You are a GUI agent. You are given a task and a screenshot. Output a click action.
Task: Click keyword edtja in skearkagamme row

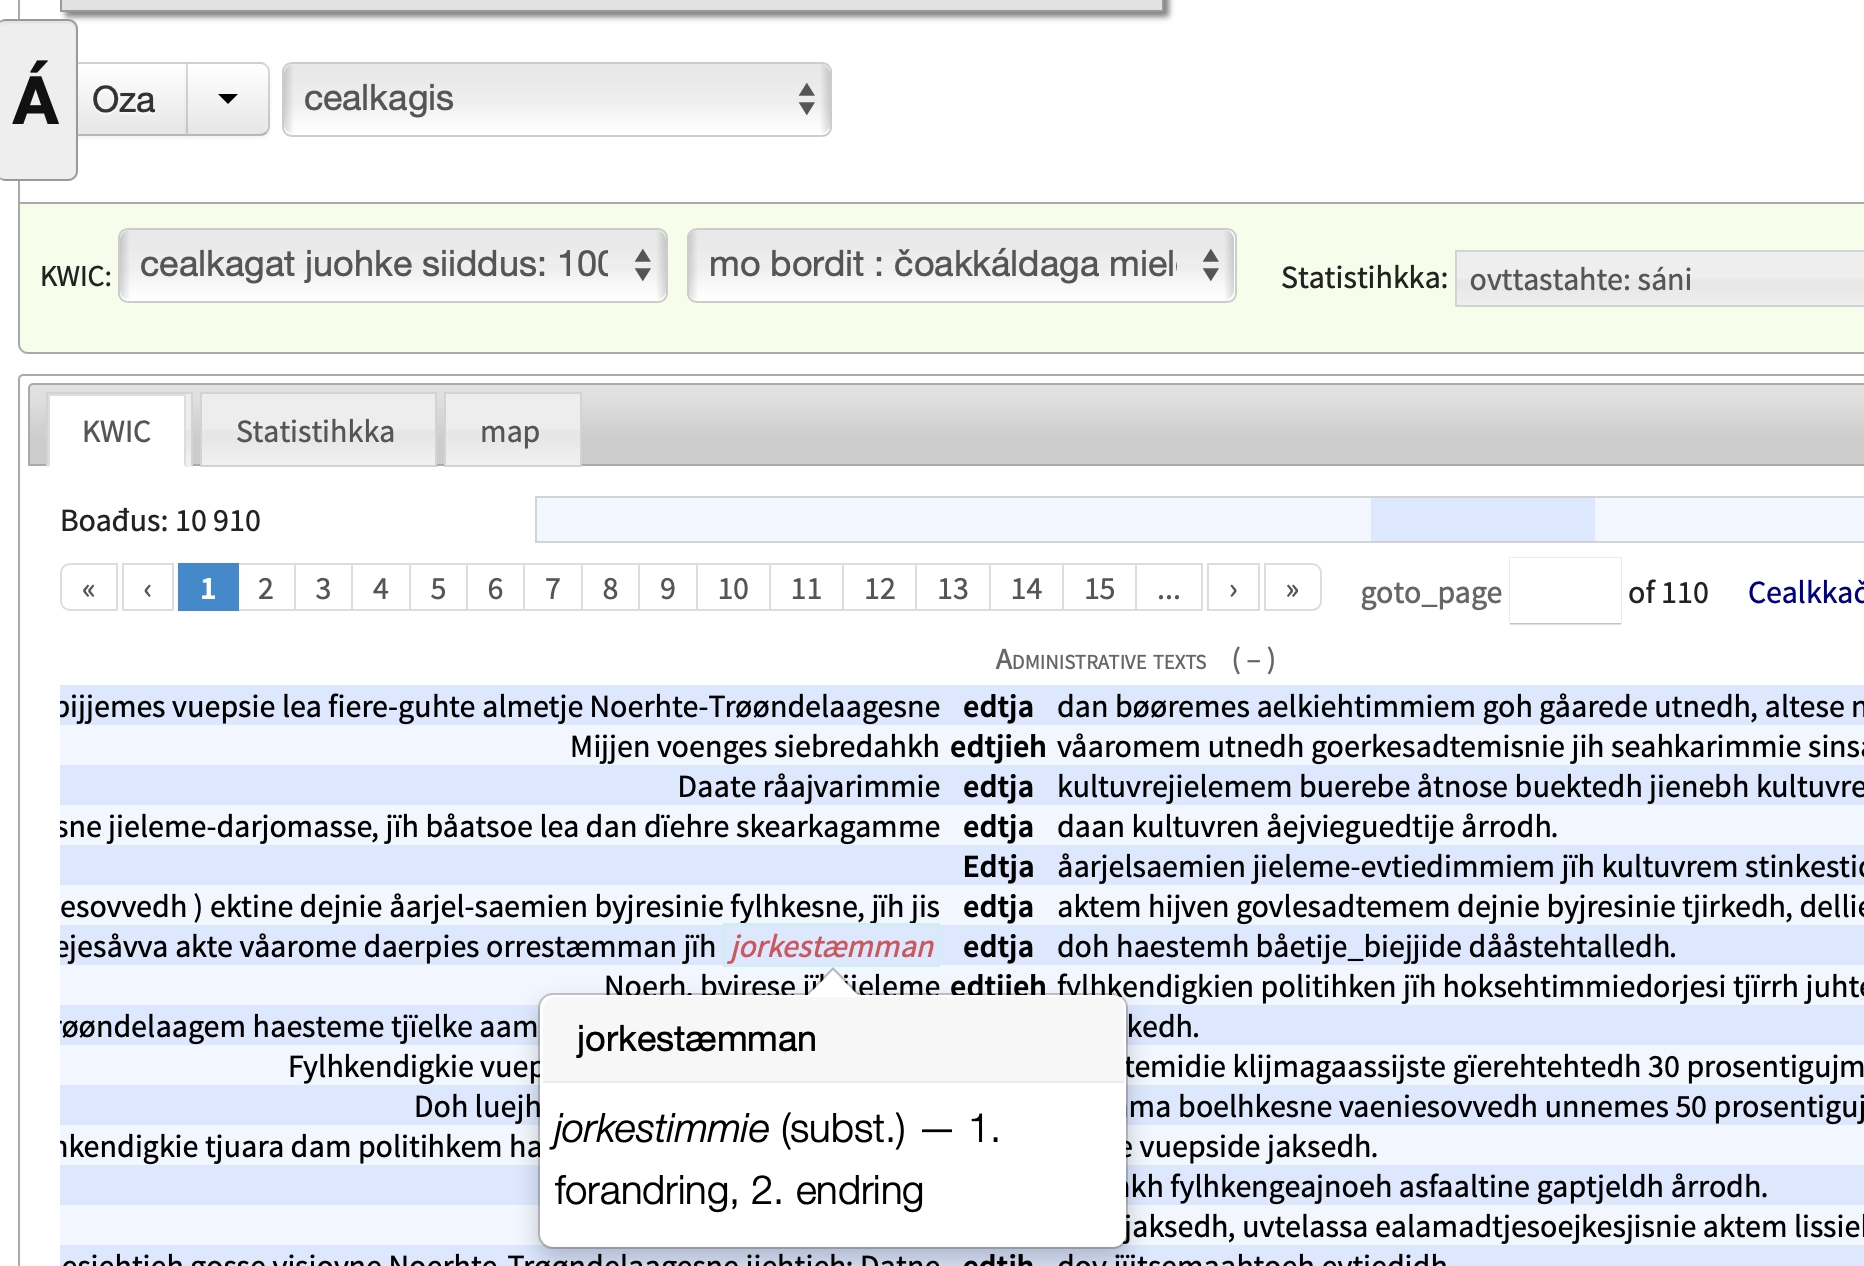[x=998, y=826]
